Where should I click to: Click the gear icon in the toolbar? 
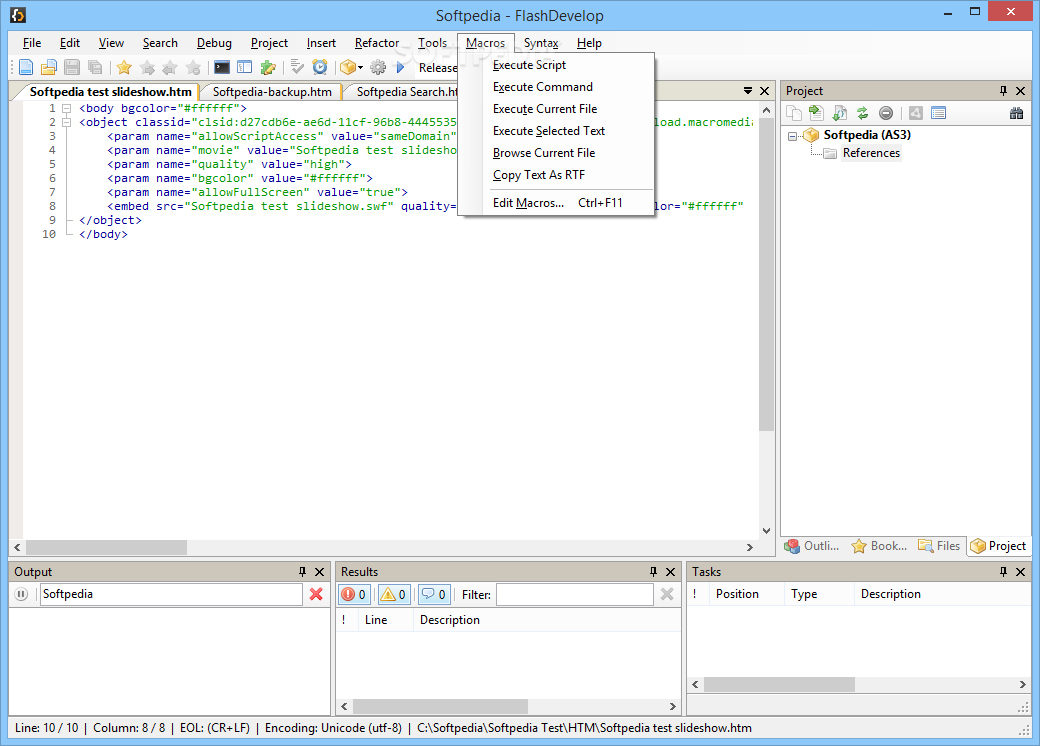(378, 67)
